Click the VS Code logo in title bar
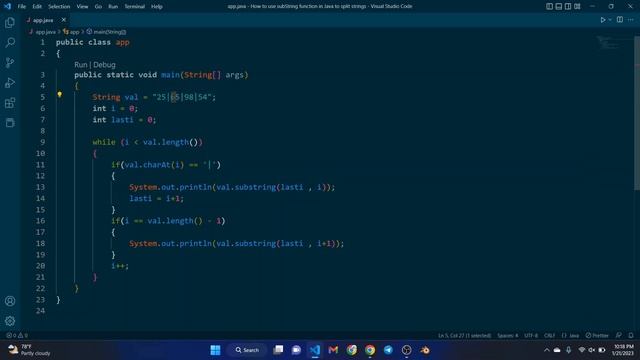Image resolution: width=640 pixels, height=360 pixels. click(7, 6)
